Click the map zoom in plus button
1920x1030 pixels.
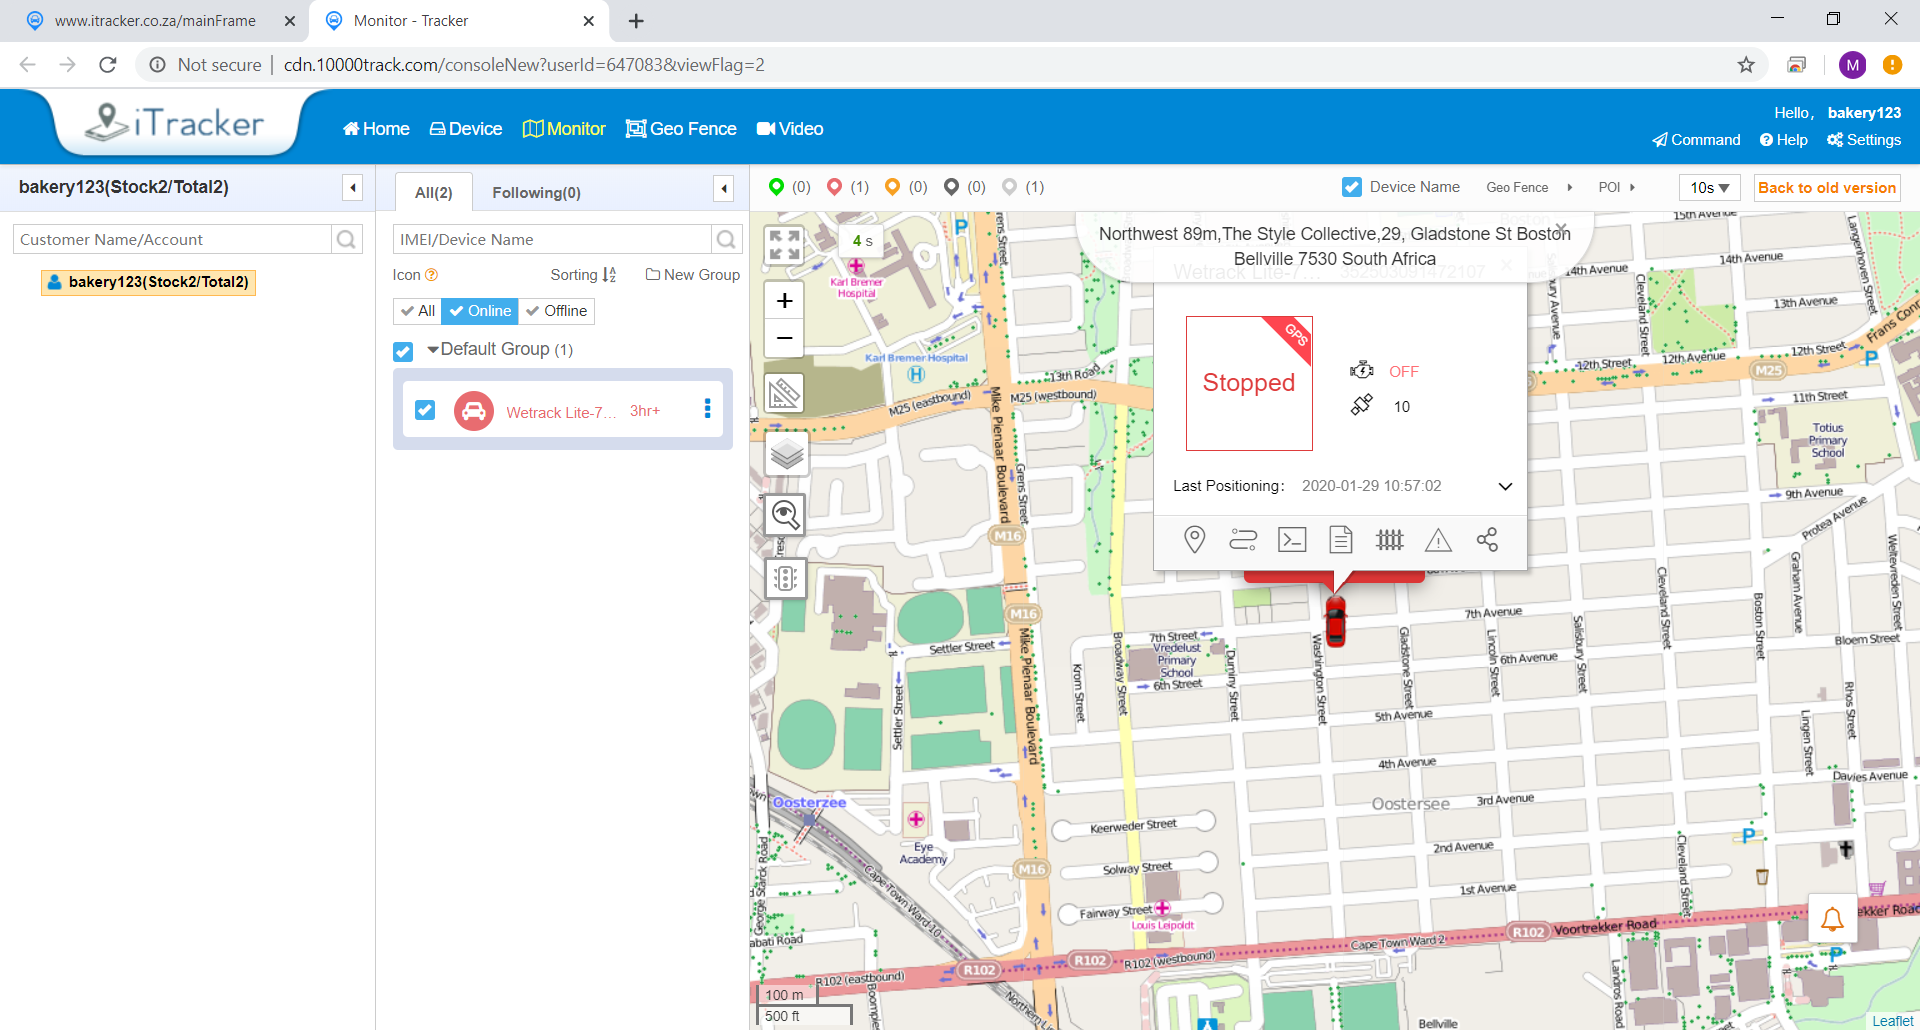785,301
